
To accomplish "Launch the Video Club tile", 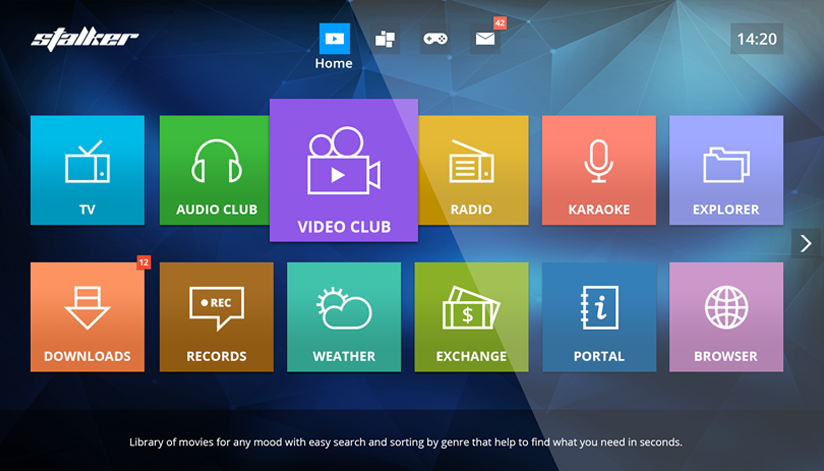I will click(343, 170).
